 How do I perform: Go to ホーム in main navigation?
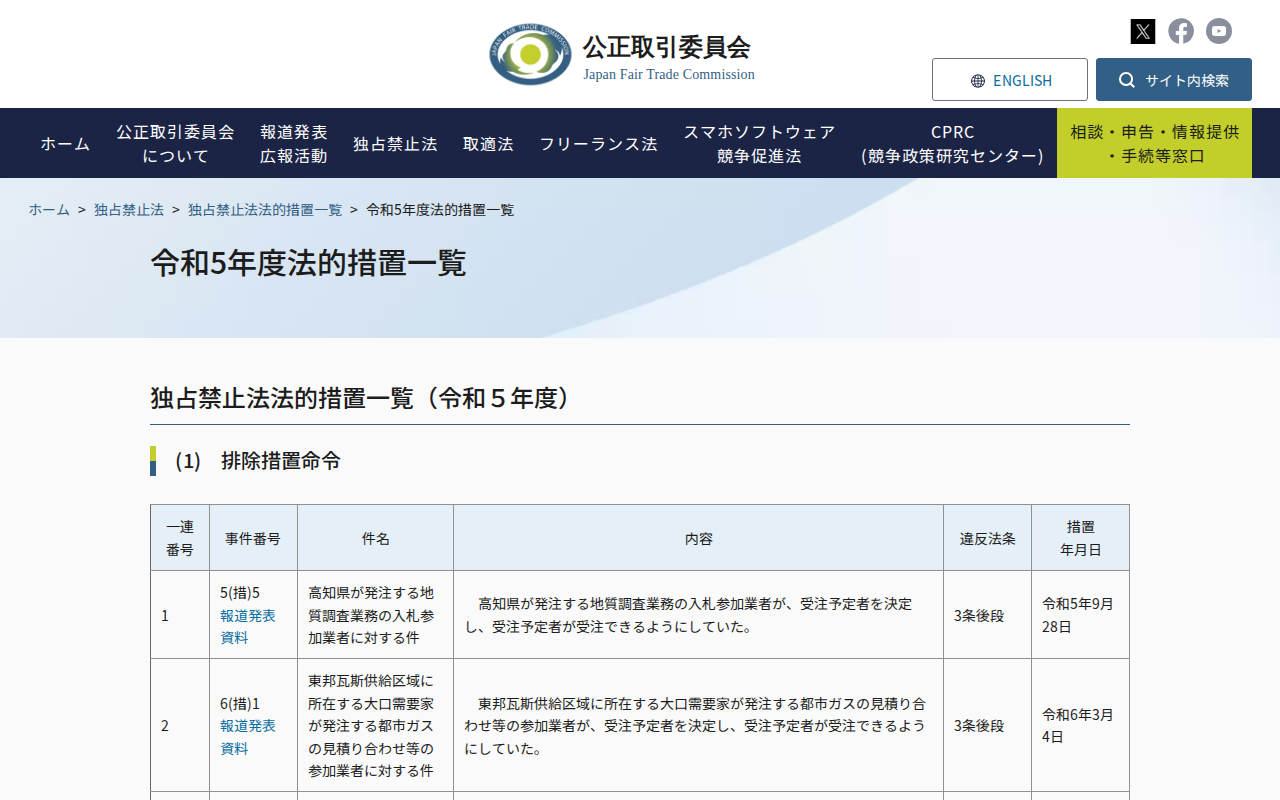point(65,143)
